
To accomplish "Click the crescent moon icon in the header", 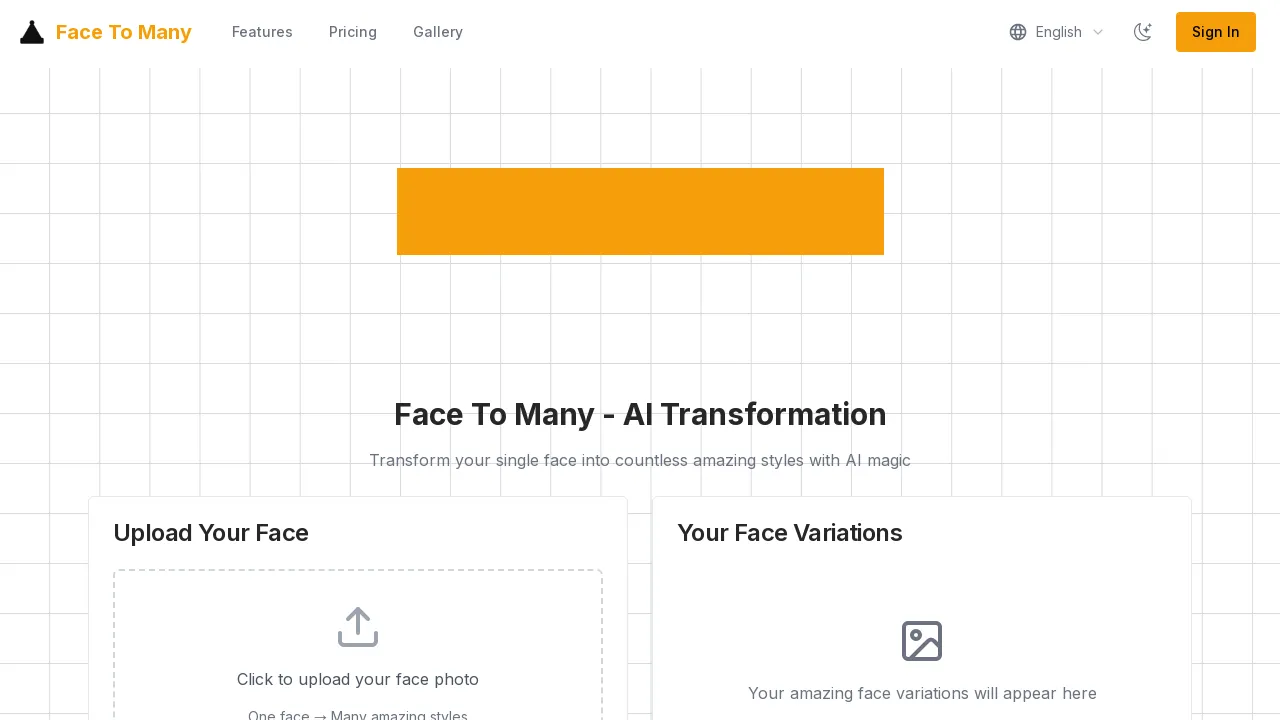I will pos(1143,32).
